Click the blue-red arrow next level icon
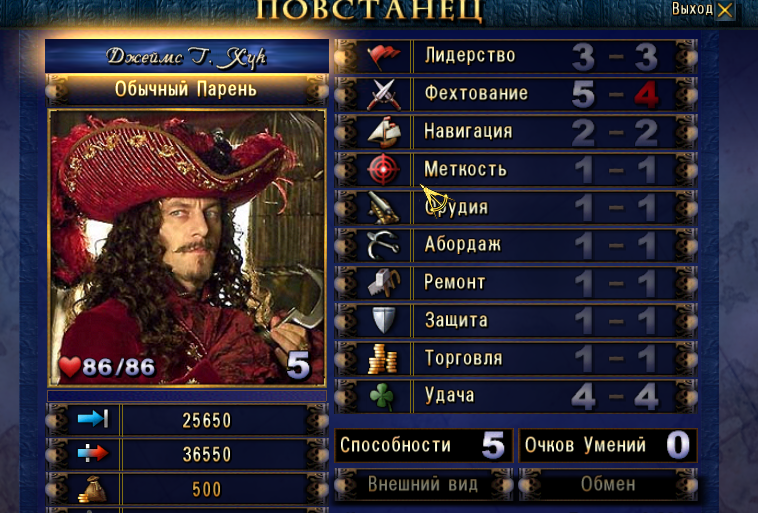The image size is (758, 513). [x=93, y=454]
